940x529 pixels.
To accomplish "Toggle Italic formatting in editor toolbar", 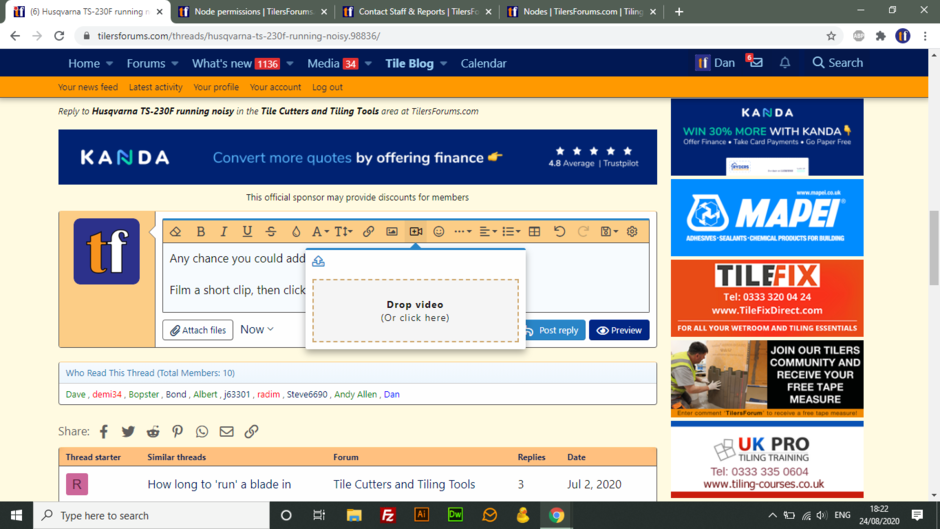I will (224, 232).
